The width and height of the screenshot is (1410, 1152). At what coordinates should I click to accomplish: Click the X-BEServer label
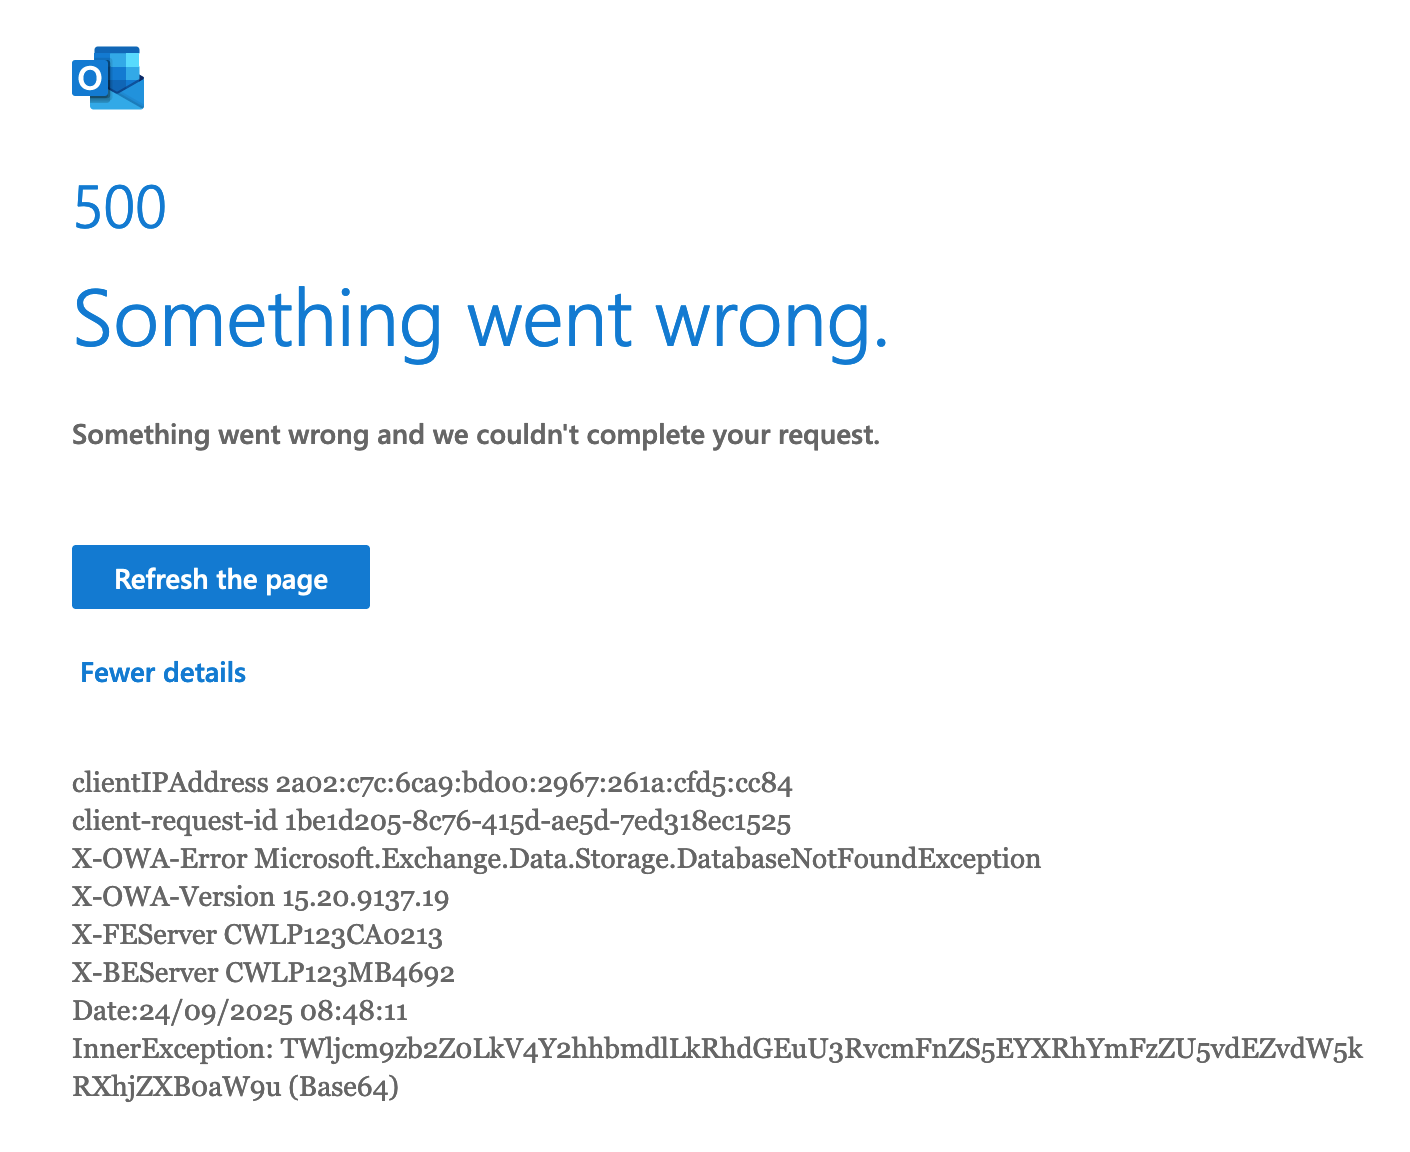pyautogui.click(x=144, y=973)
